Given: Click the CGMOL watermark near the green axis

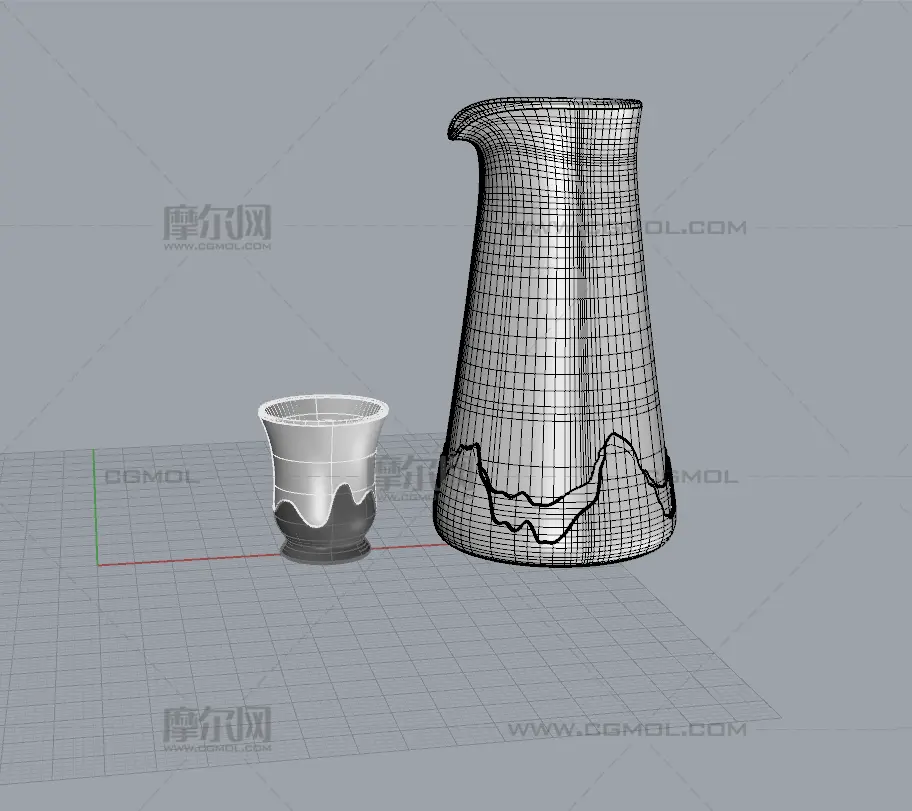Looking at the screenshot, I should point(152,477).
